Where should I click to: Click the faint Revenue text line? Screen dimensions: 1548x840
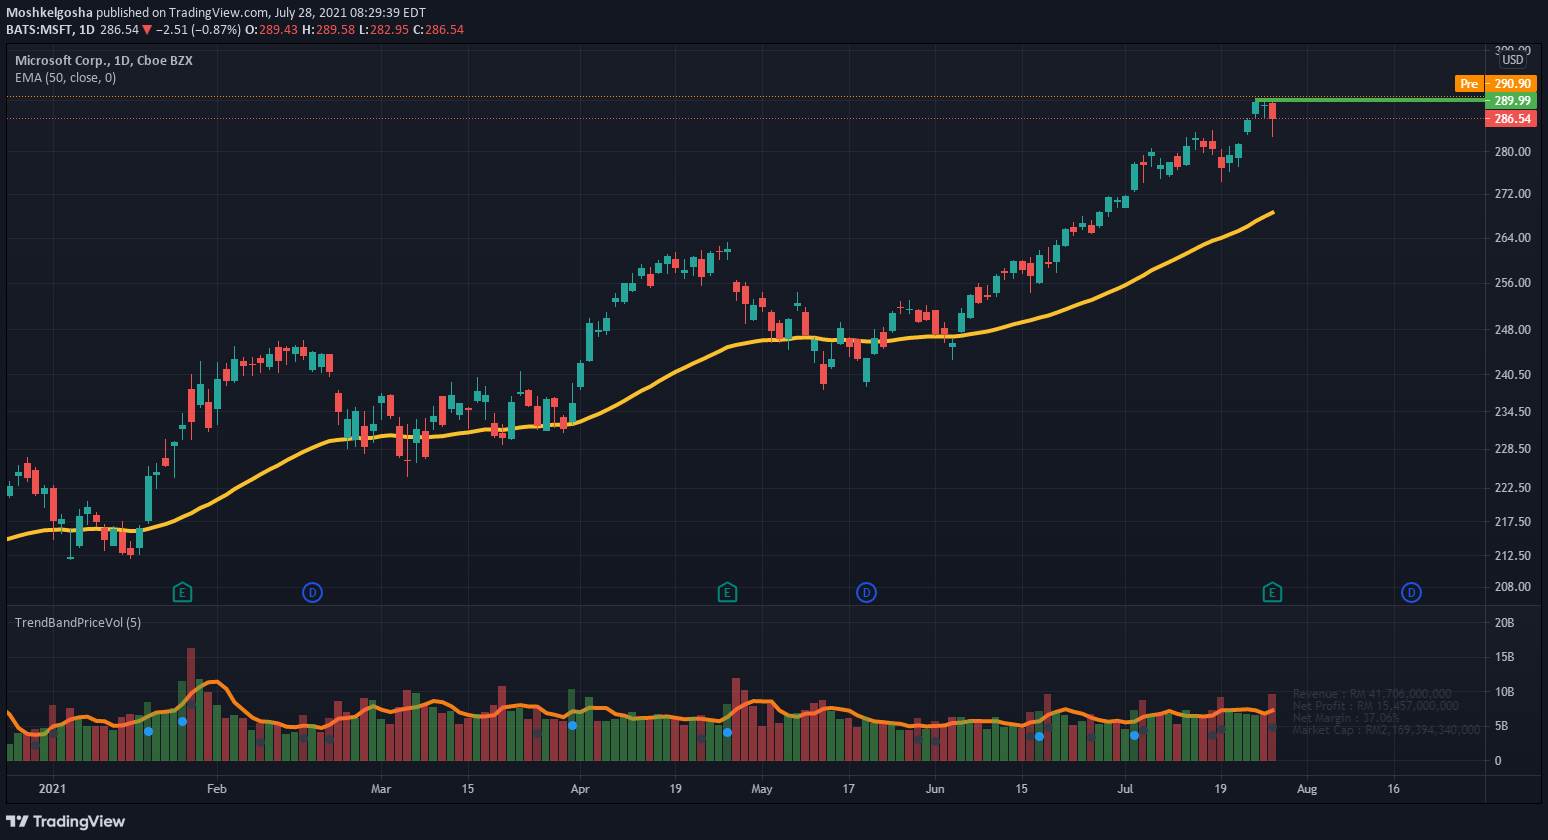pyautogui.click(x=1372, y=694)
